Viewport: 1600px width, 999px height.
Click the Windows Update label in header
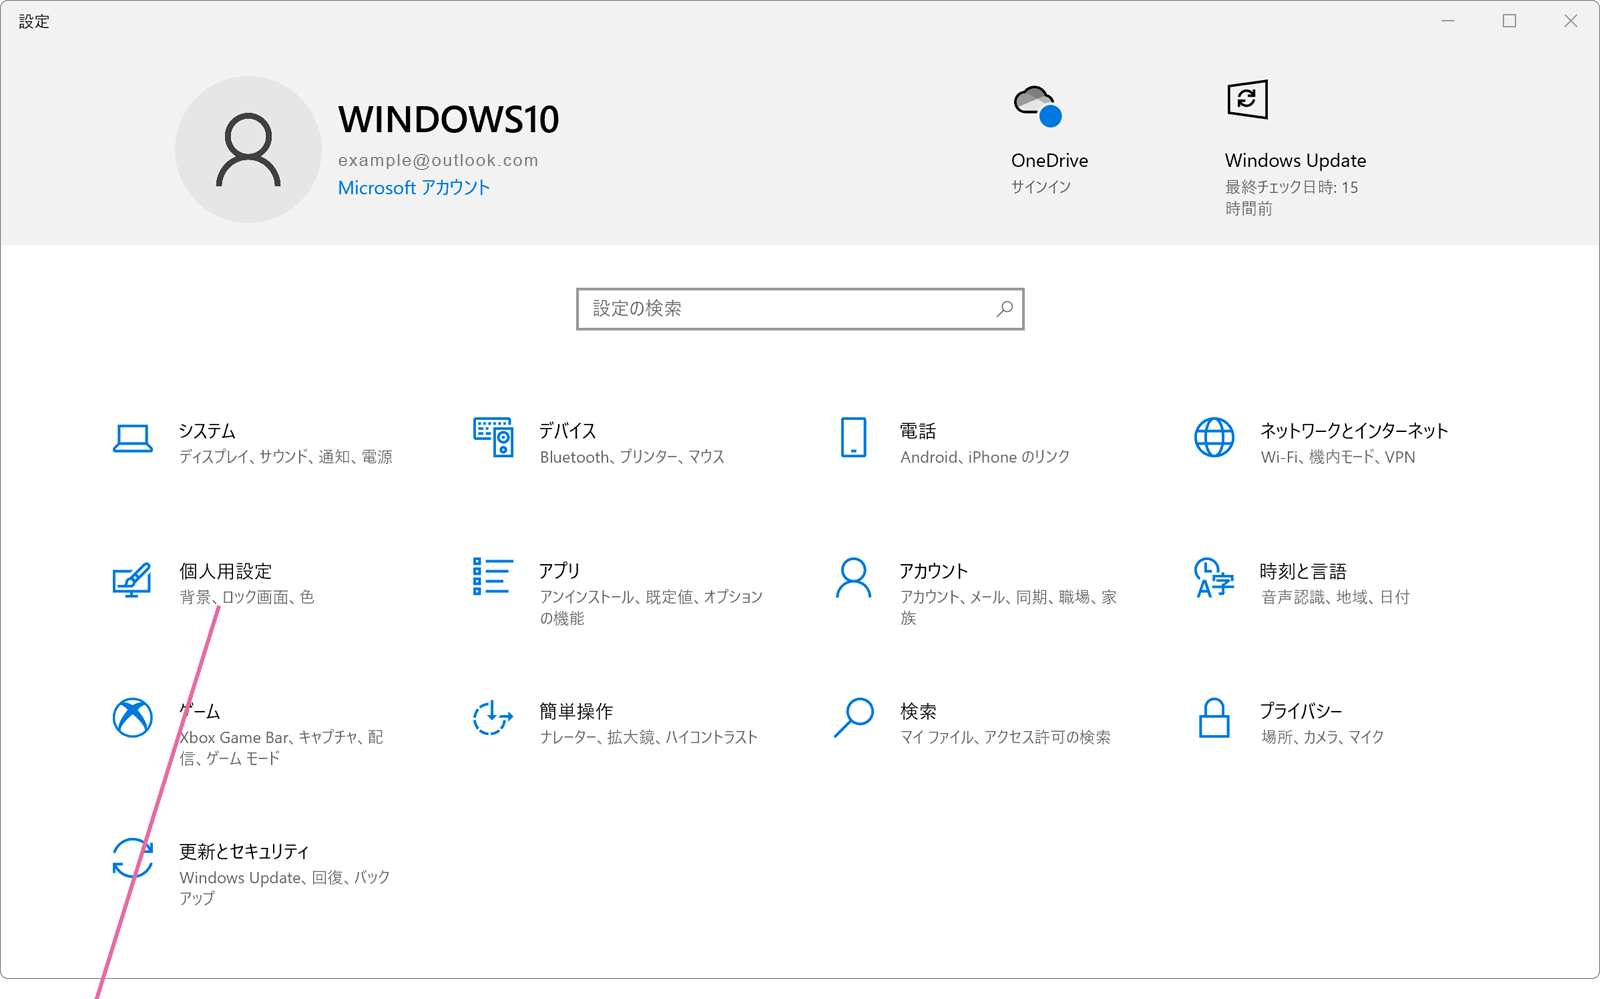pyautogui.click(x=1295, y=160)
